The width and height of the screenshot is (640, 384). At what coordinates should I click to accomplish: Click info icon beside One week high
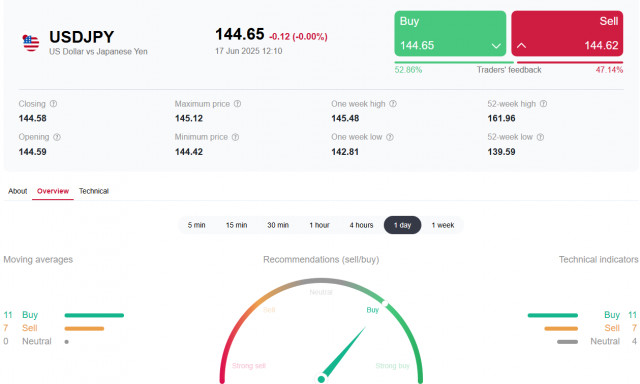pos(393,104)
